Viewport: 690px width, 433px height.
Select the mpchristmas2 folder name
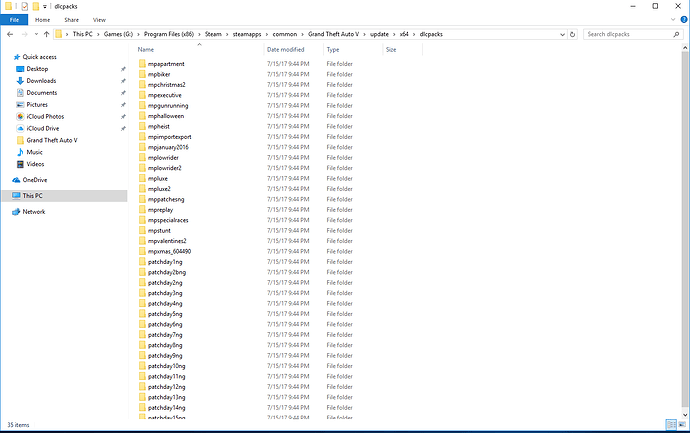[x=166, y=84]
